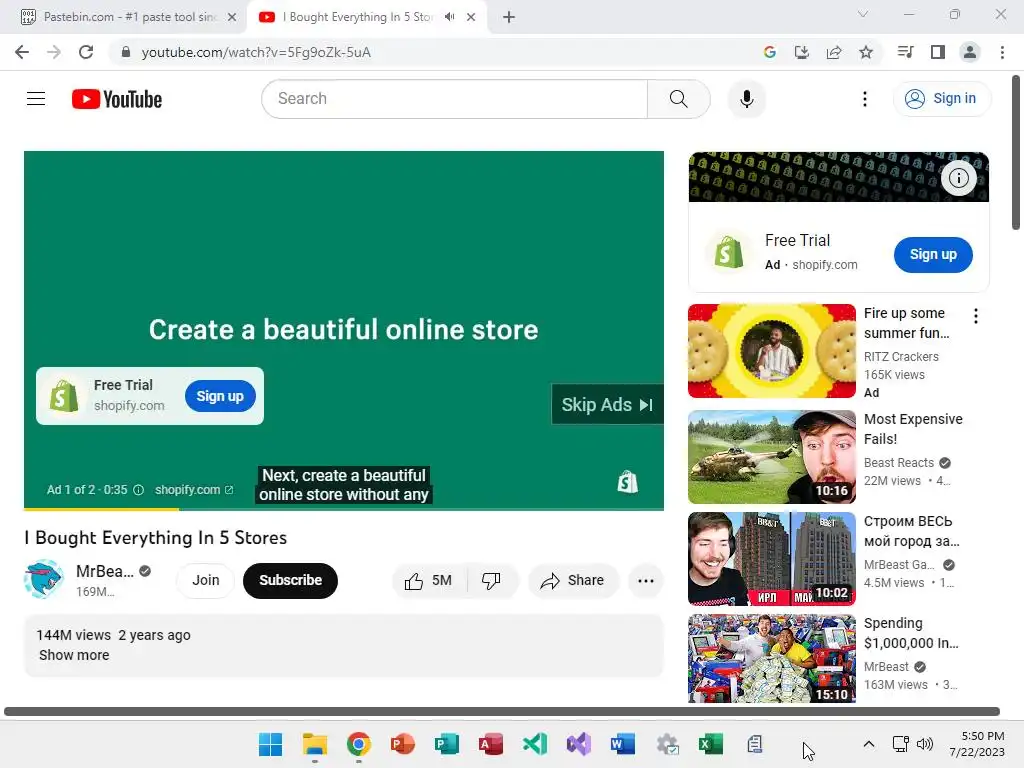Viewport: 1024px width, 768px height.
Task: Start voice search with microphone icon
Action: (746, 99)
